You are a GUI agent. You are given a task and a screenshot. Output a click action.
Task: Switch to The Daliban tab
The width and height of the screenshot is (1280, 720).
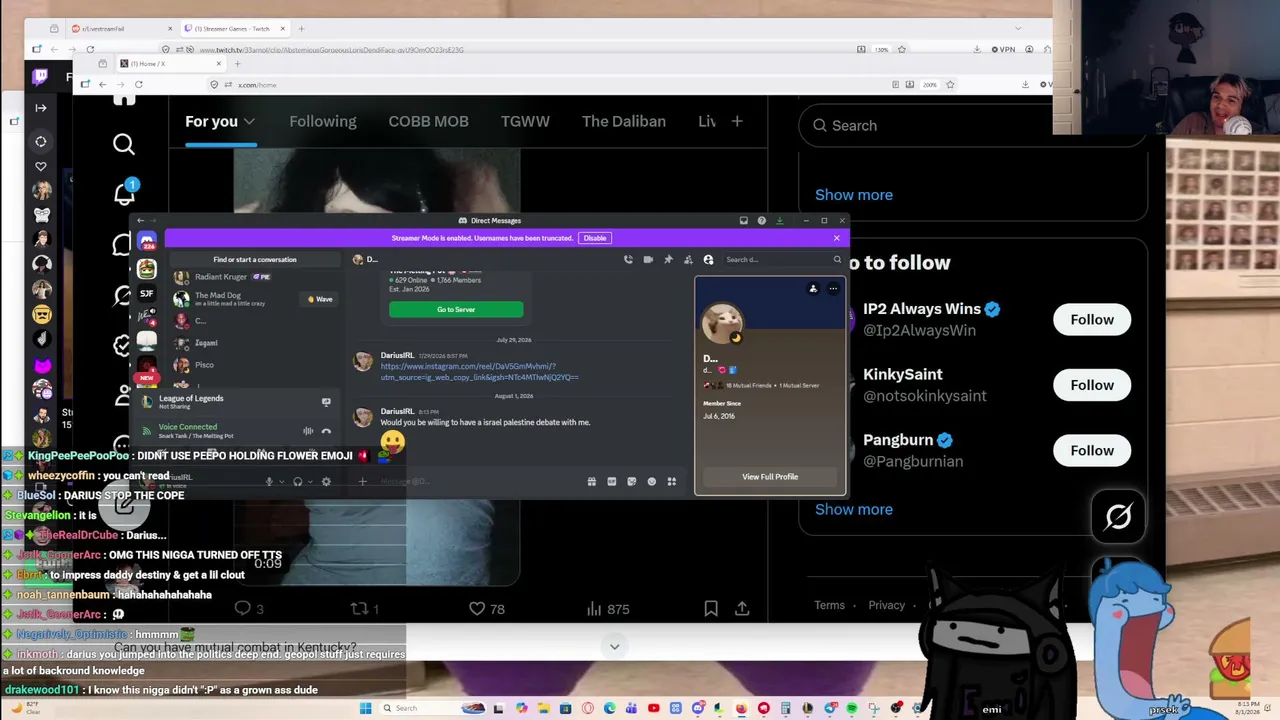624,121
